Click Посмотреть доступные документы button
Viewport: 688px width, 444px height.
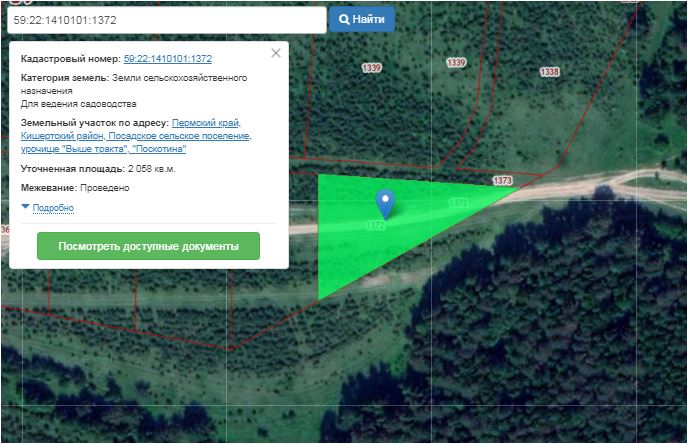pos(148,246)
